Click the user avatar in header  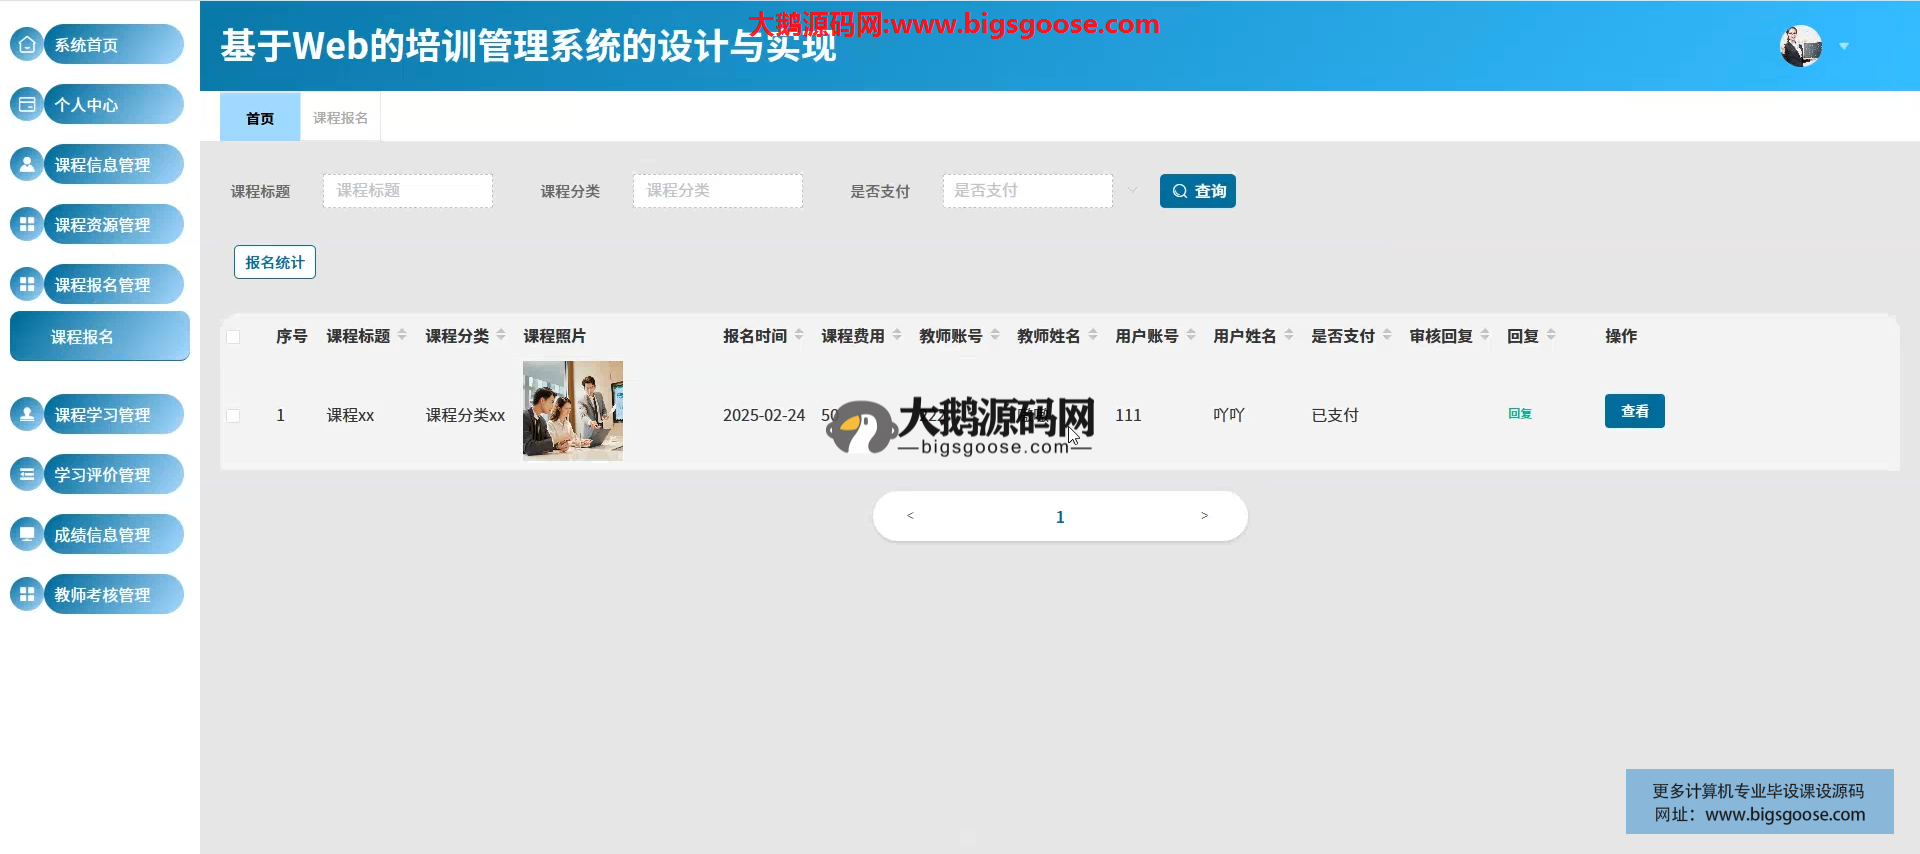click(x=1800, y=46)
